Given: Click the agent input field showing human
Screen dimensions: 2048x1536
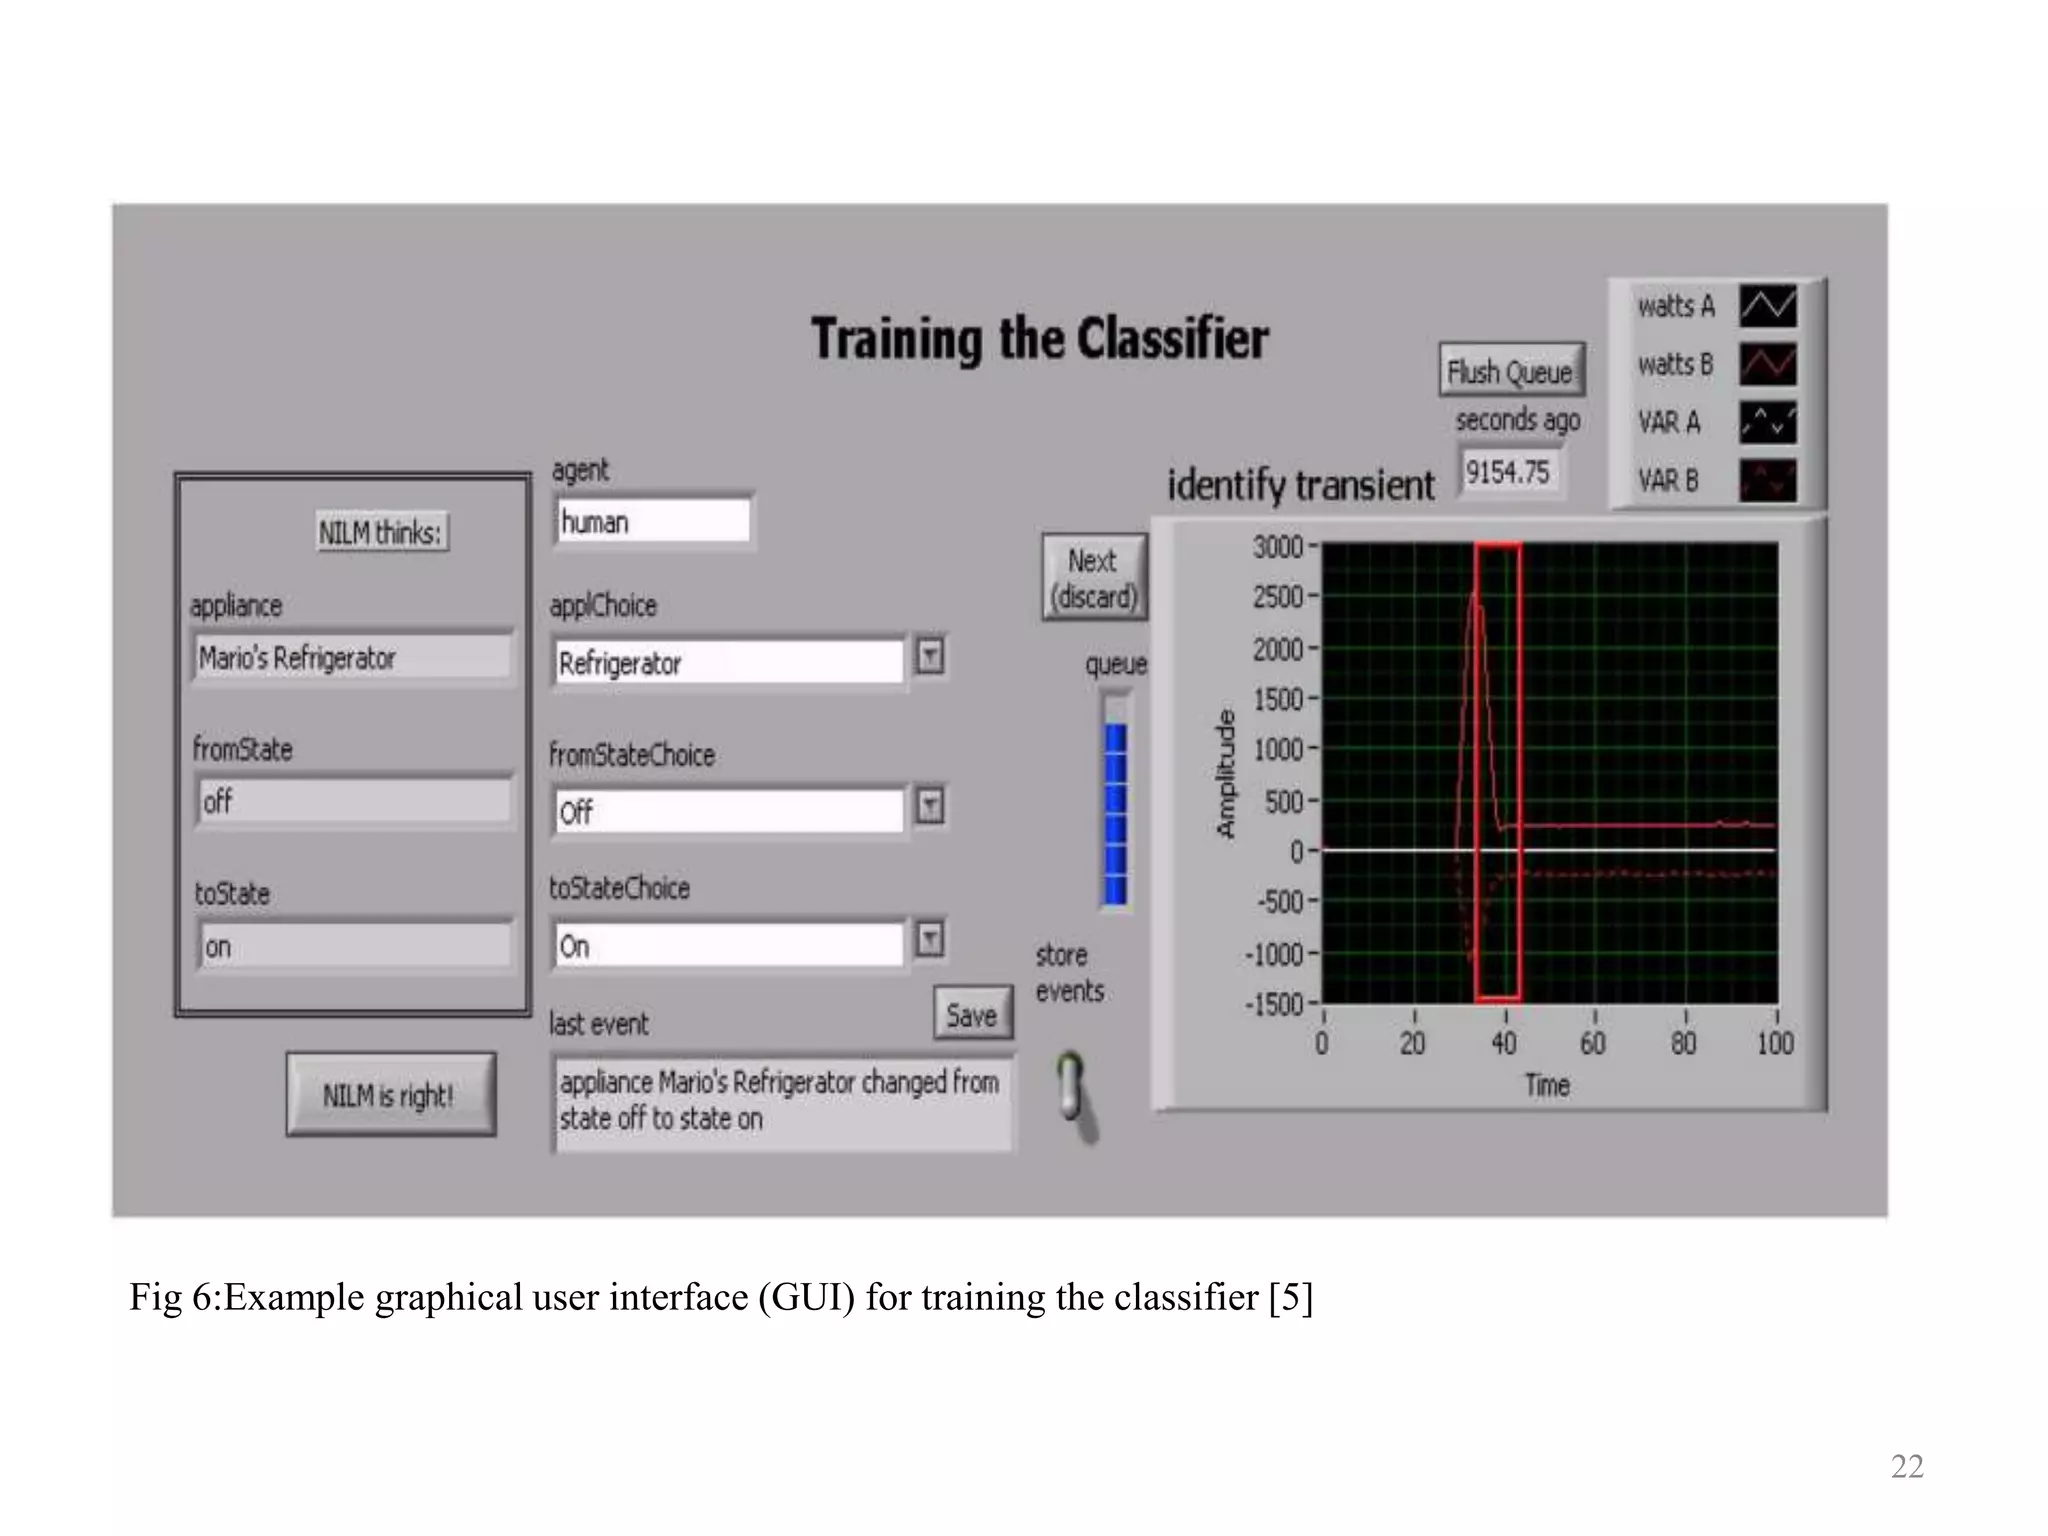Looking at the screenshot, I should (x=653, y=521).
